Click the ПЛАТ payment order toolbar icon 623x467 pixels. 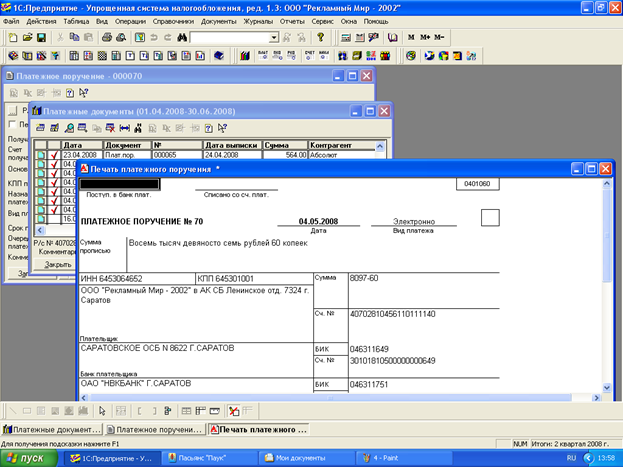tap(263, 56)
